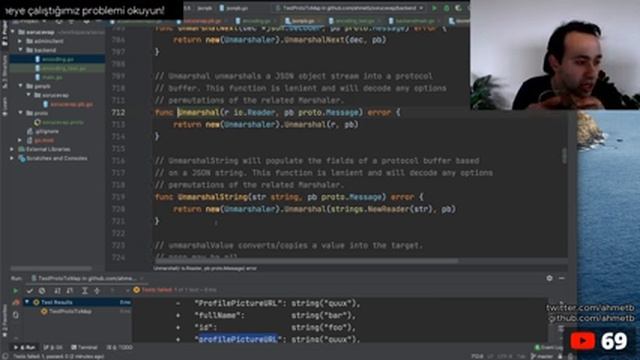
Task: Click the editor vertical scrollbar thumb
Action: [564, 156]
